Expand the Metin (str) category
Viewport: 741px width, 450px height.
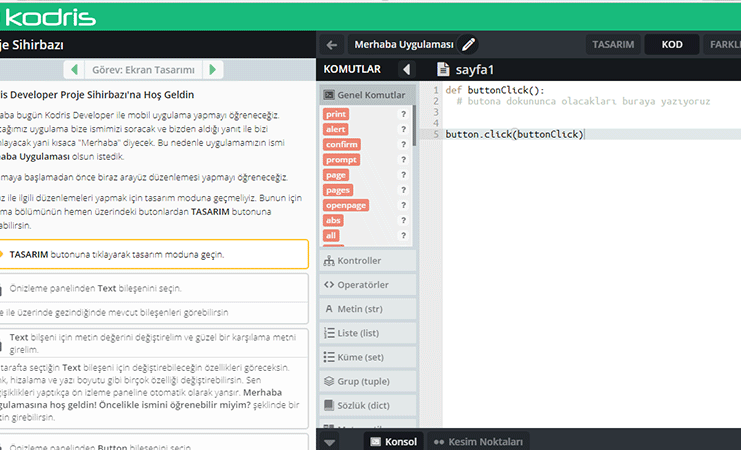368,309
